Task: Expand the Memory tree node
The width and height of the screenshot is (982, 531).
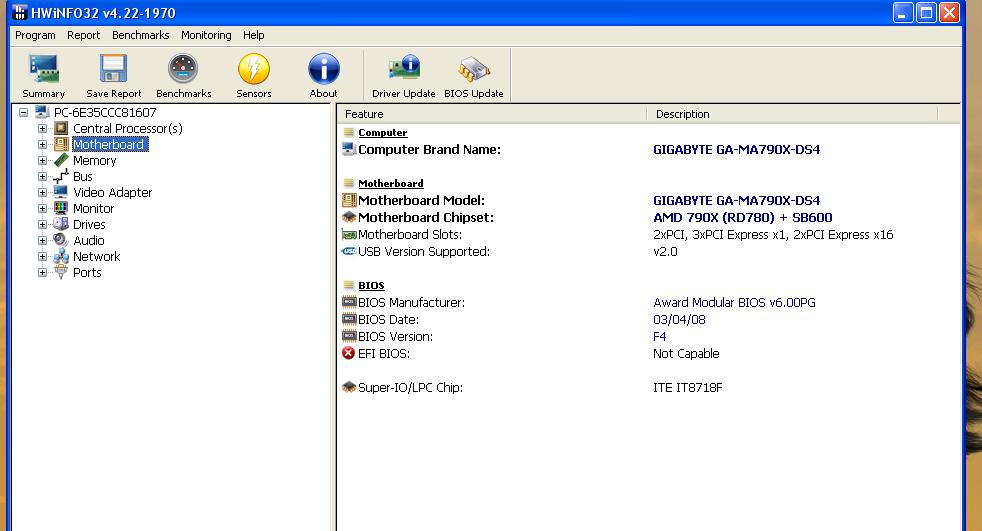Action: click(x=43, y=160)
